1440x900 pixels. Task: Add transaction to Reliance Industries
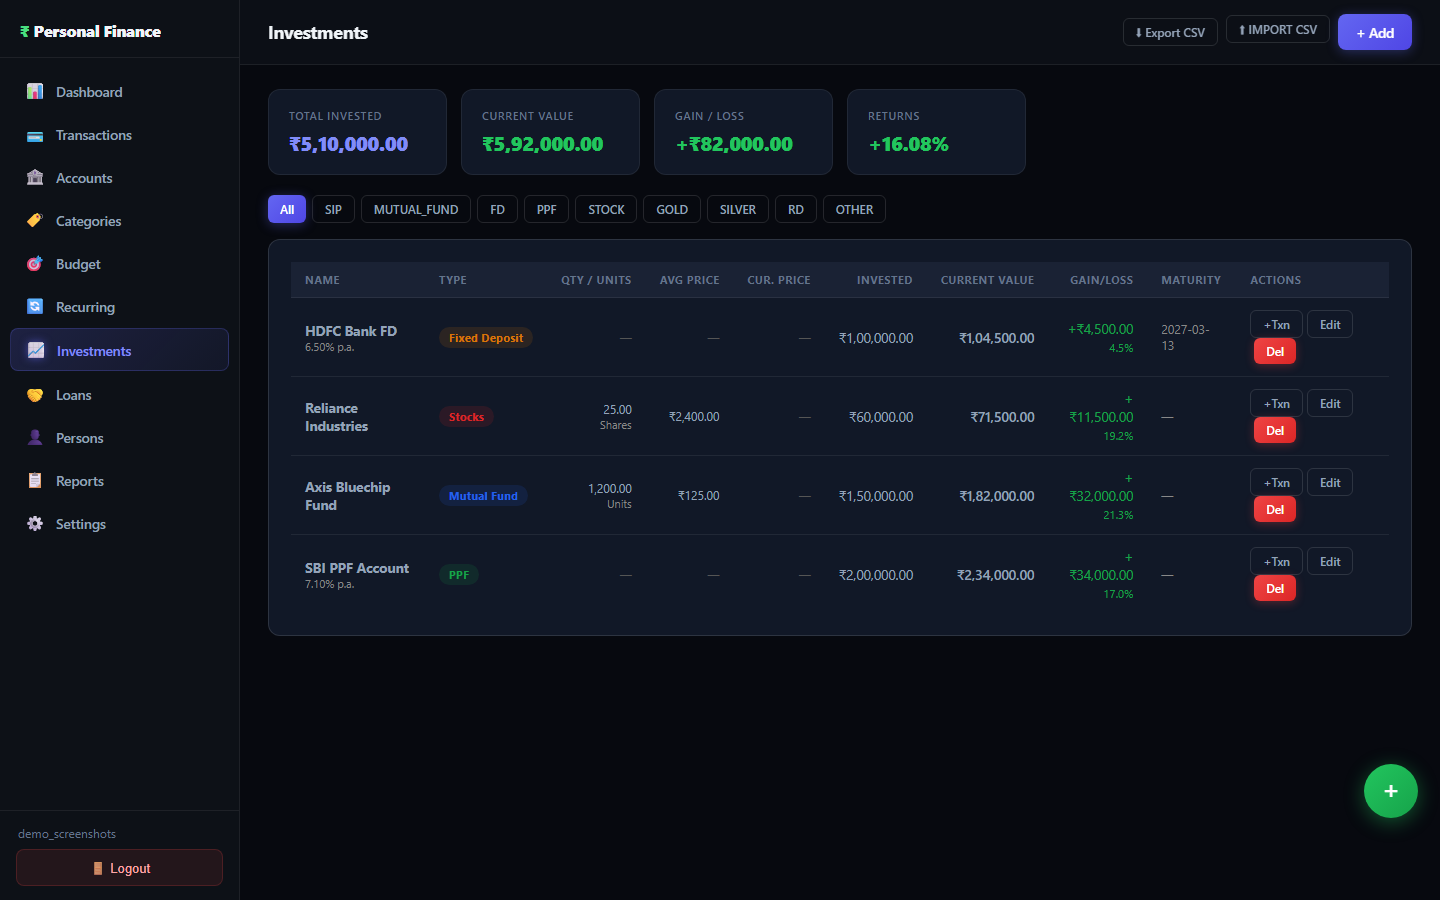(1276, 403)
